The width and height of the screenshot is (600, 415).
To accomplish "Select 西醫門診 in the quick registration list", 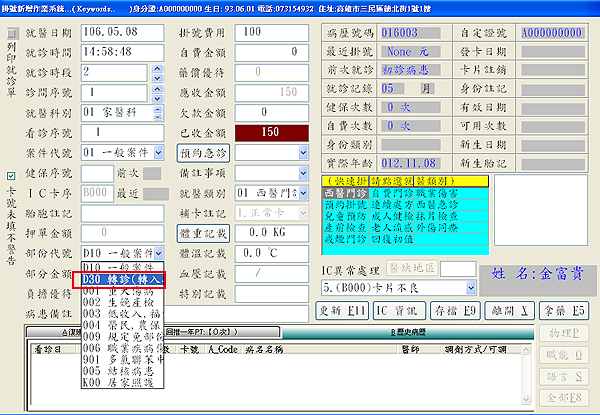I will point(344,192).
